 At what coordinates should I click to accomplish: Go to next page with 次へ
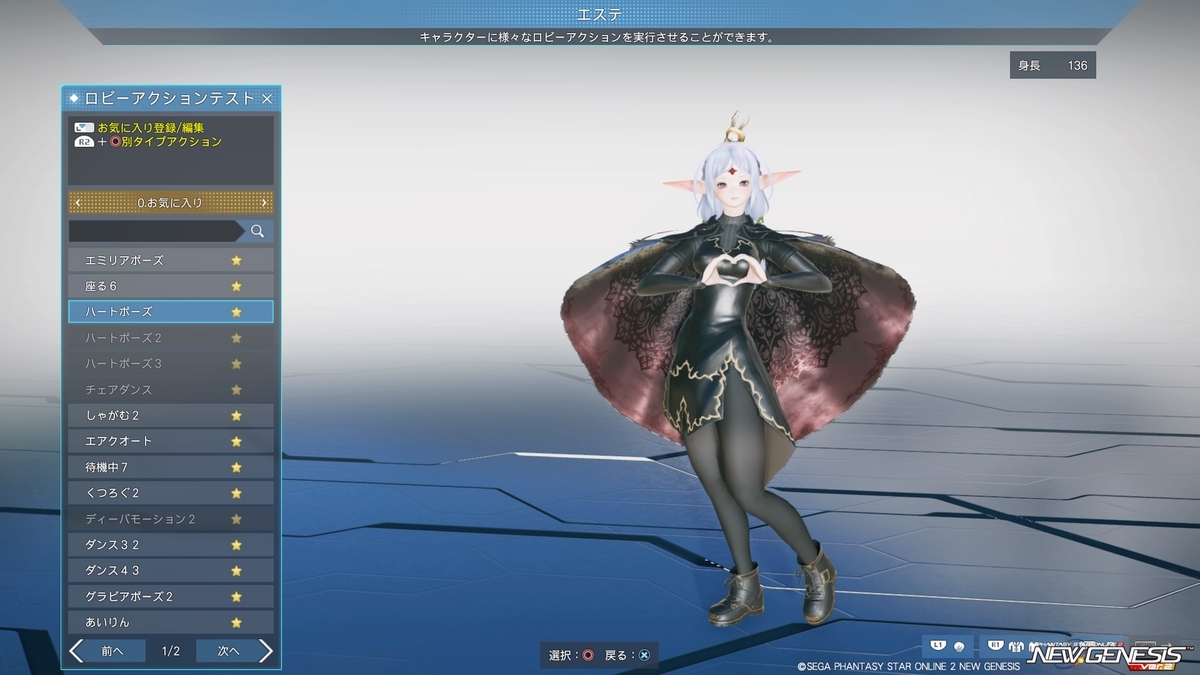point(228,651)
